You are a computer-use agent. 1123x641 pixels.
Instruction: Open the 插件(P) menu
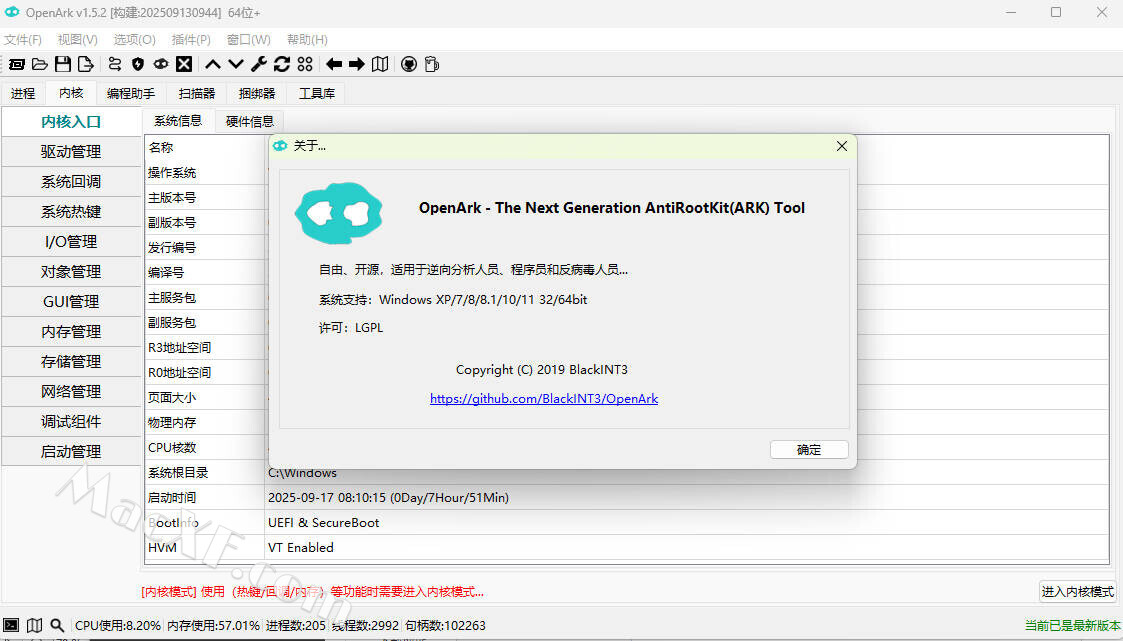191,40
